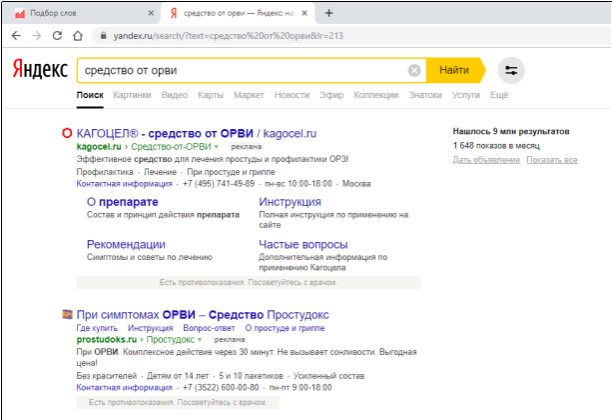The height and width of the screenshot is (420, 613).
Task: Click the Детям от 14 лет text
Action: (x=178, y=376)
